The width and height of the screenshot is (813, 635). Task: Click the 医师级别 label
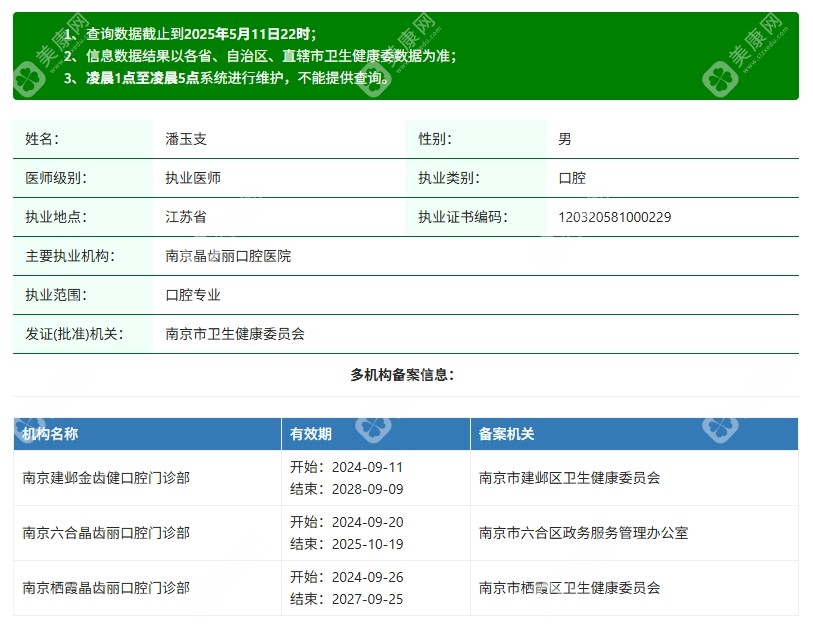point(56,178)
